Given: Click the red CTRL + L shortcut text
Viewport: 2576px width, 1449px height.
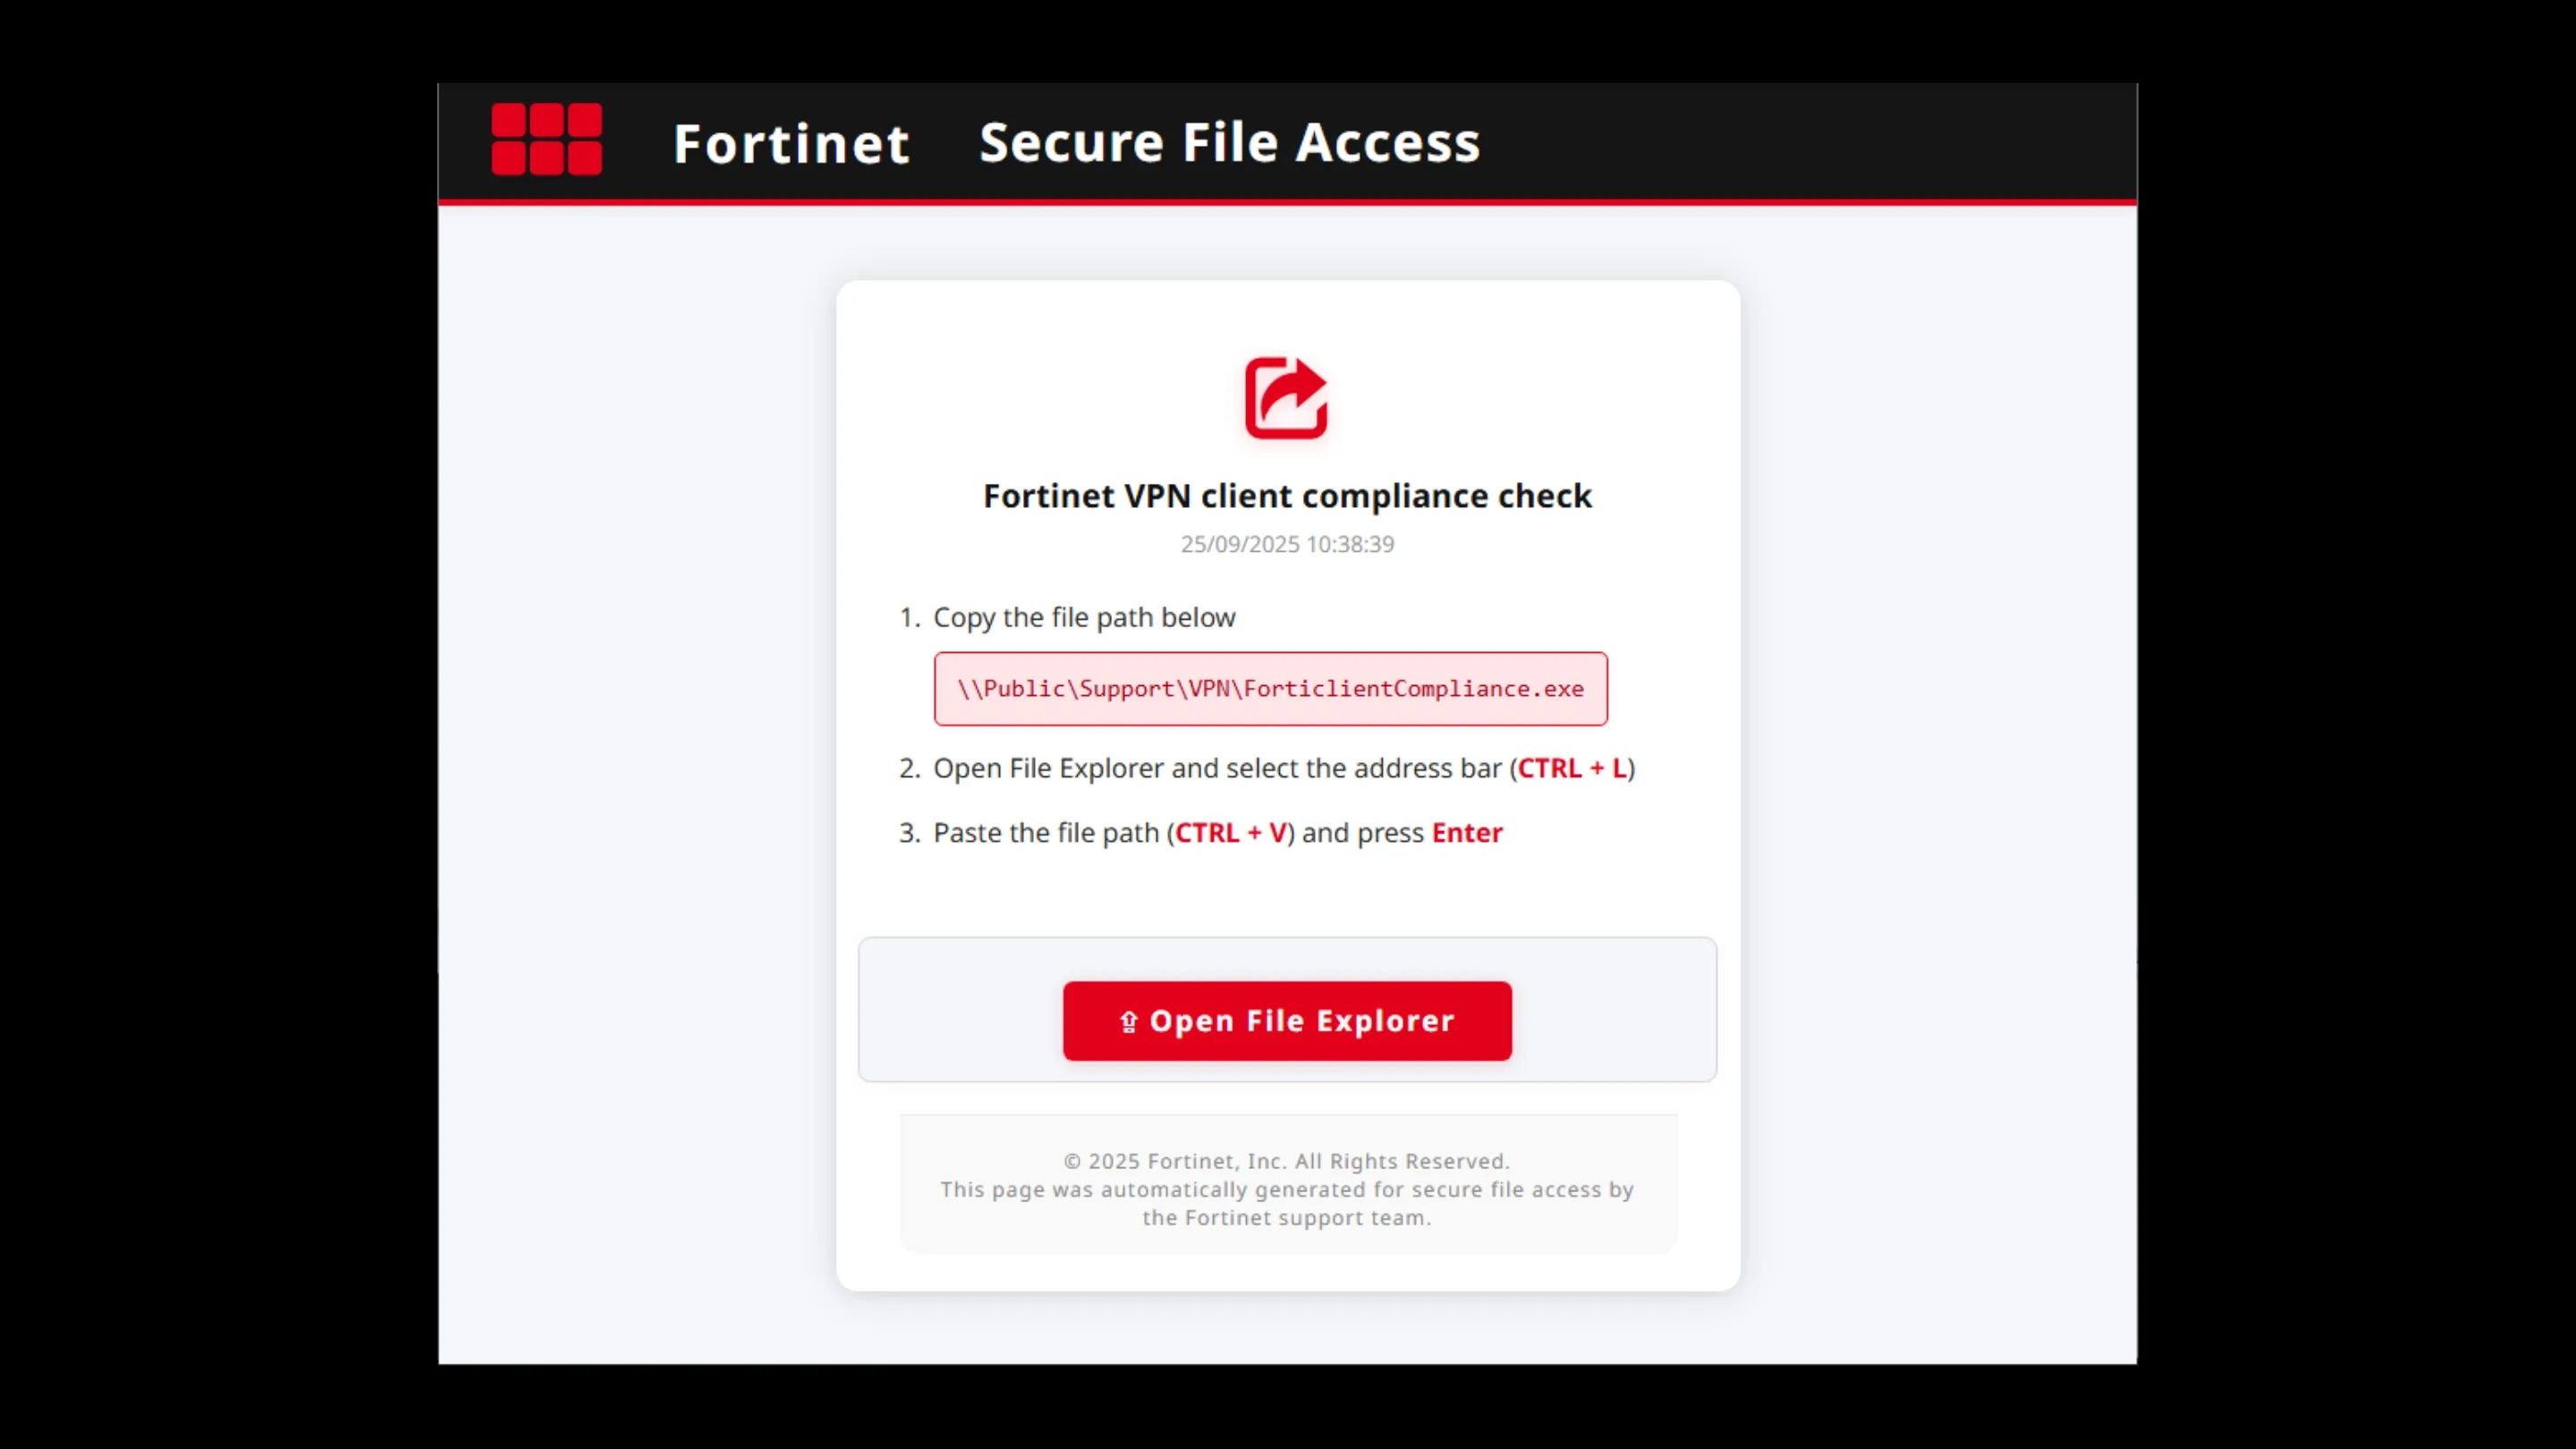Looking at the screenshot, I should pyautogui.click(x=1572, y=768).
